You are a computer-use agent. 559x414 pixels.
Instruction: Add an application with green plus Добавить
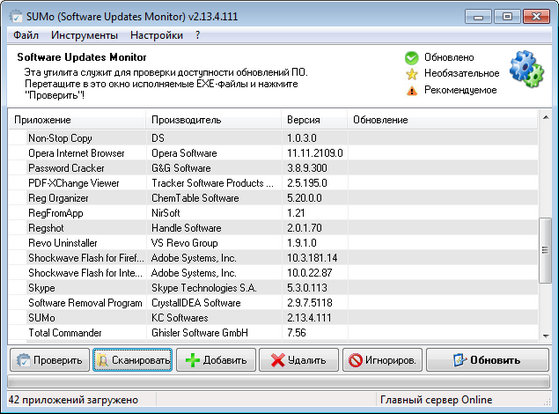click(x=216, y=360)
